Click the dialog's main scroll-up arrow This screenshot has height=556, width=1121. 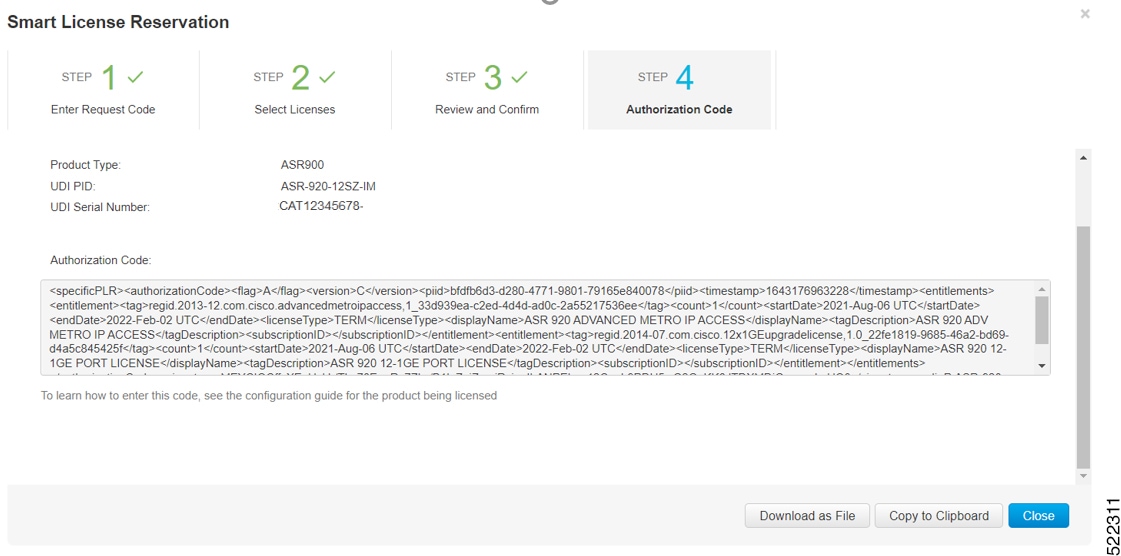pos(1083,157)
